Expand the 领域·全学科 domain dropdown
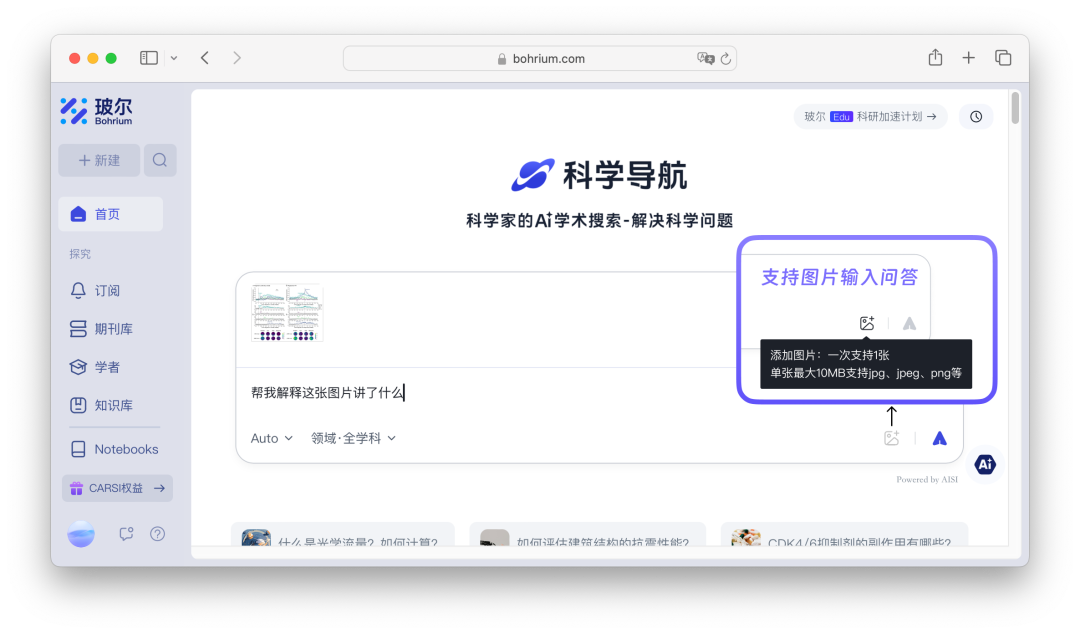 [354, 438]
